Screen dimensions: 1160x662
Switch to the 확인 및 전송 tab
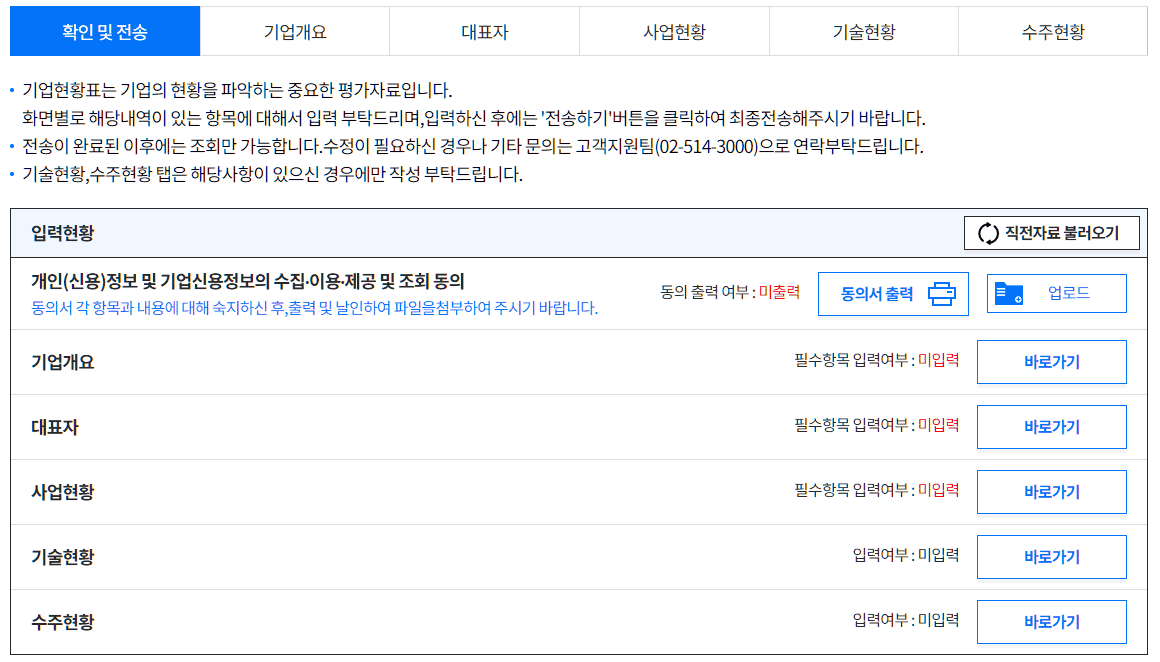point(105,32)
